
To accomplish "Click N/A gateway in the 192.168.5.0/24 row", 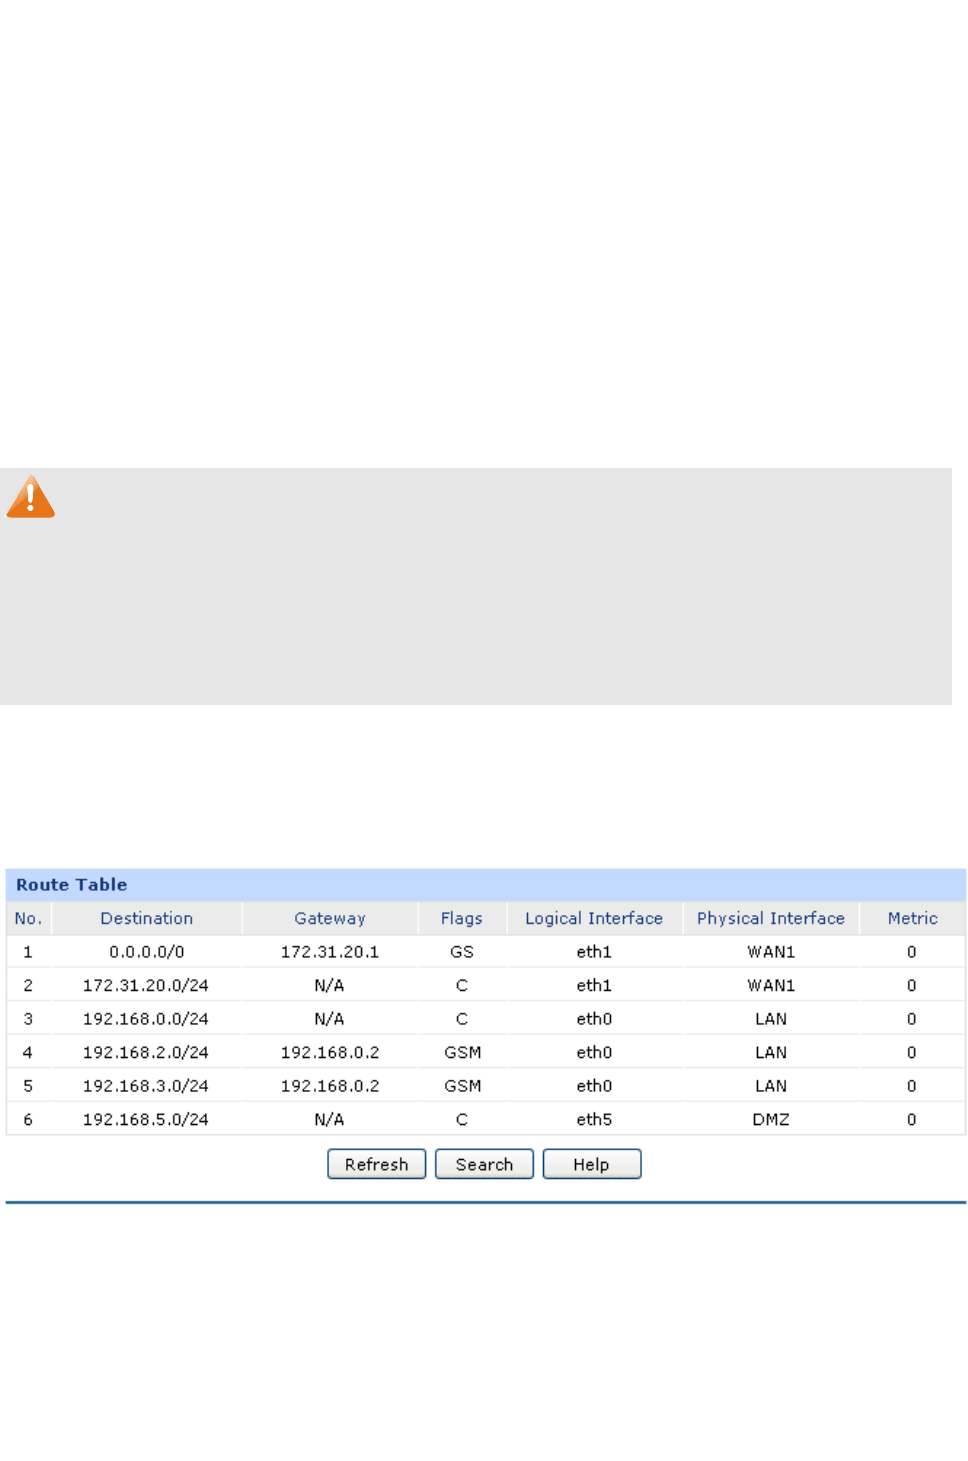I will click(329, 1119).
